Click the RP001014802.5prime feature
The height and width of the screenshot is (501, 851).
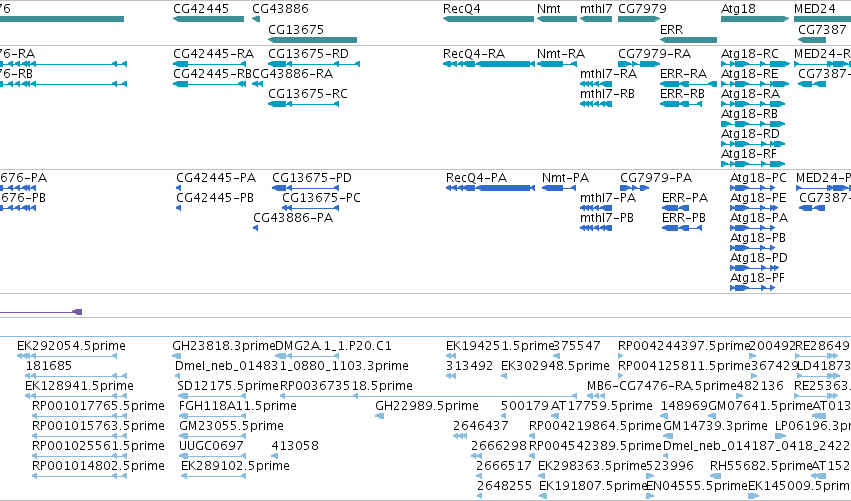pos(79,477)
